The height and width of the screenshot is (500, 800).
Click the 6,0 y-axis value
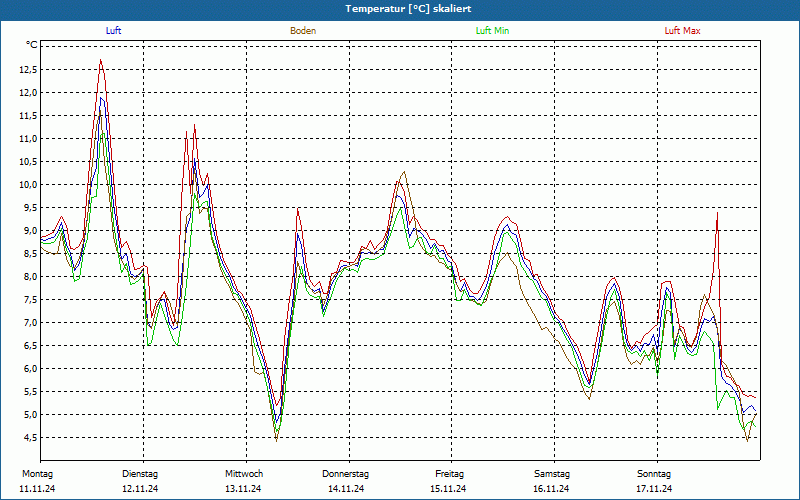(30, 368)
